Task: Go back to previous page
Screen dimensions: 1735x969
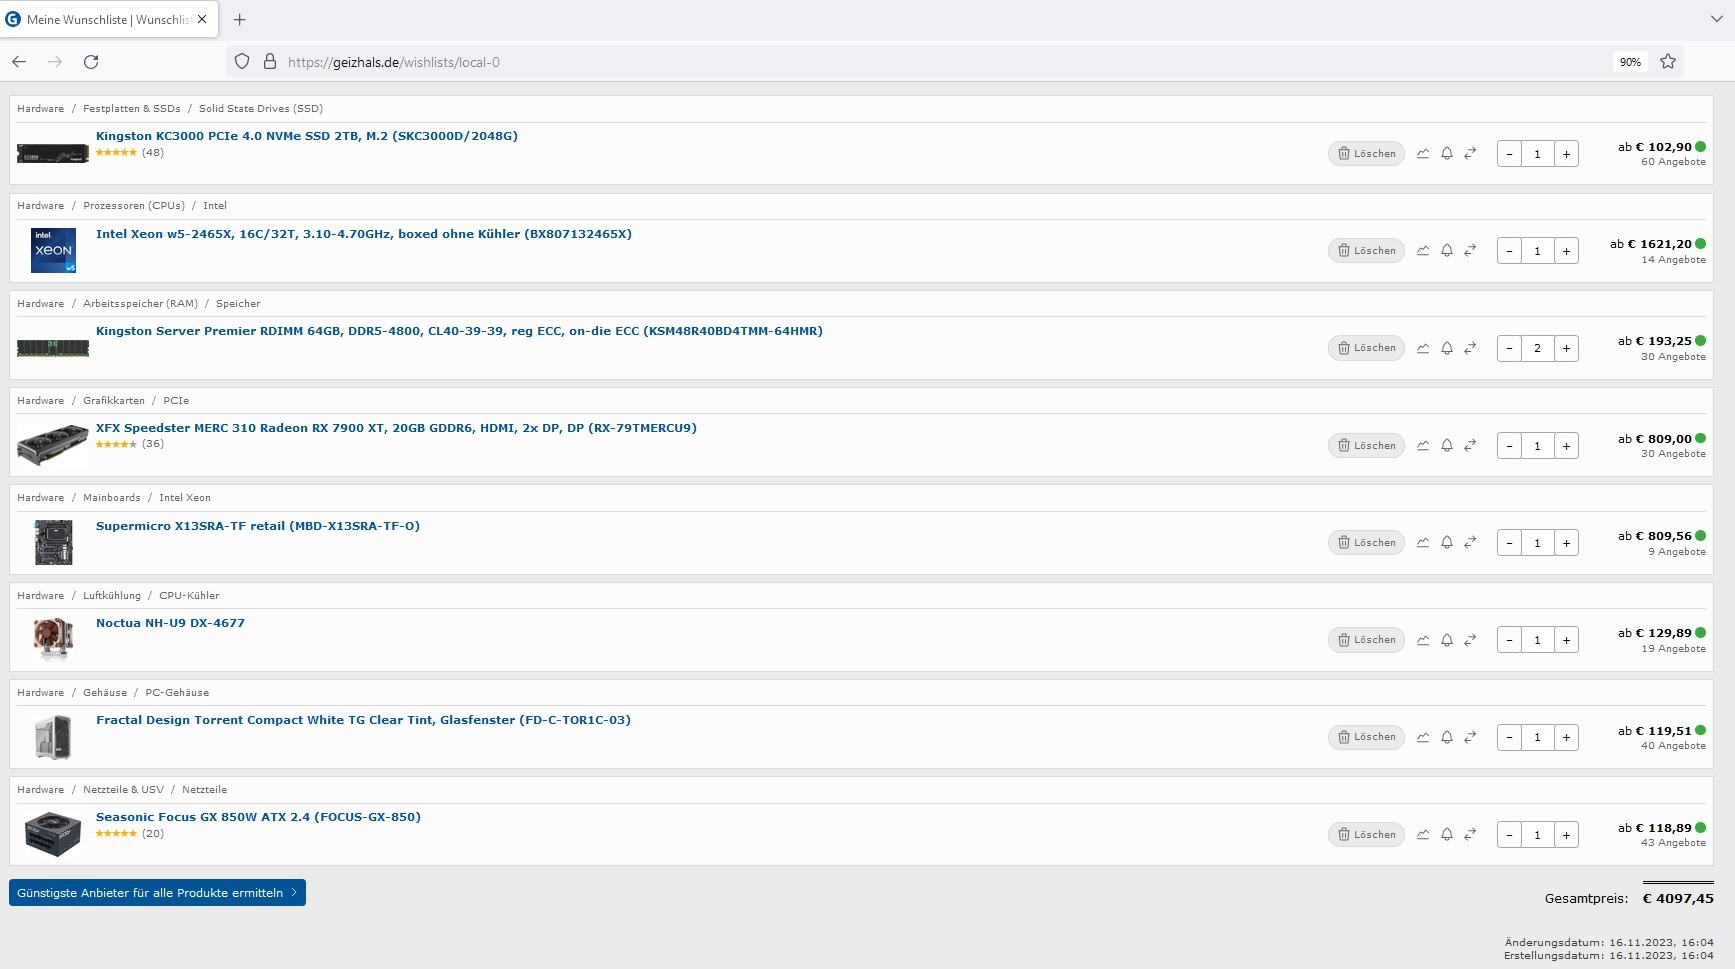Action: point(19,62)
